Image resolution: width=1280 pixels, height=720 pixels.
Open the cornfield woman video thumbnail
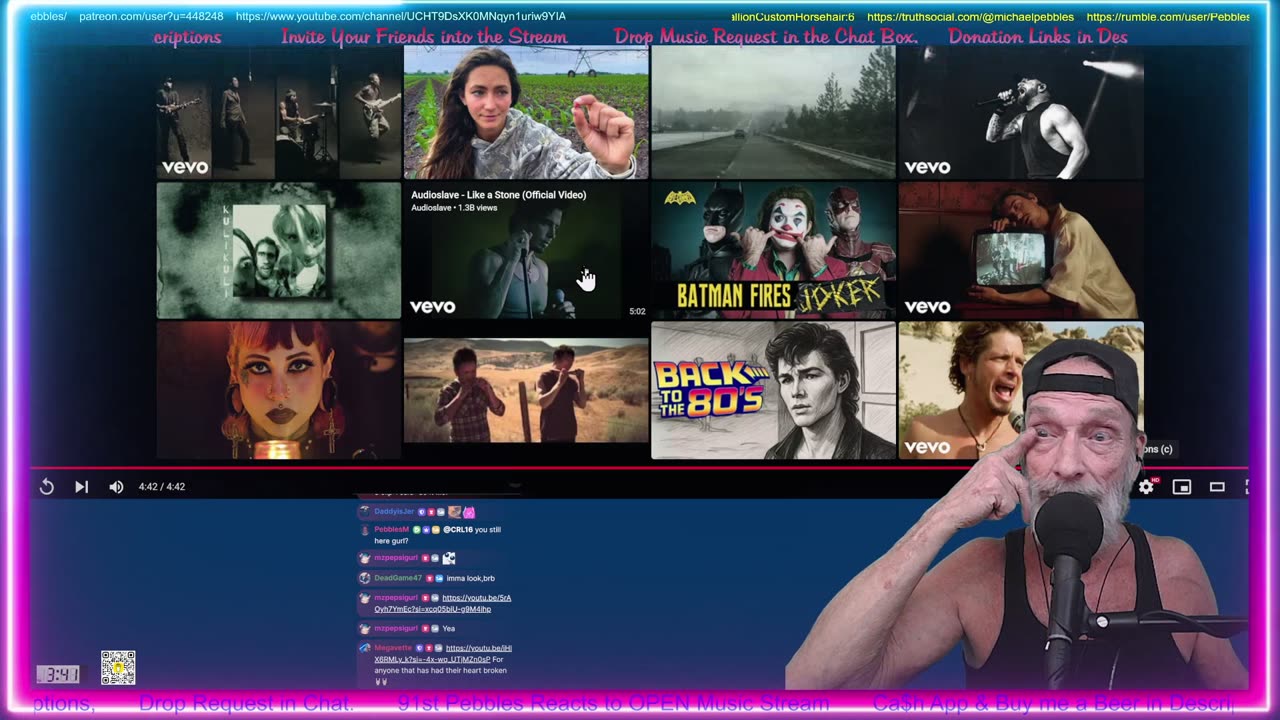(526, 111)
